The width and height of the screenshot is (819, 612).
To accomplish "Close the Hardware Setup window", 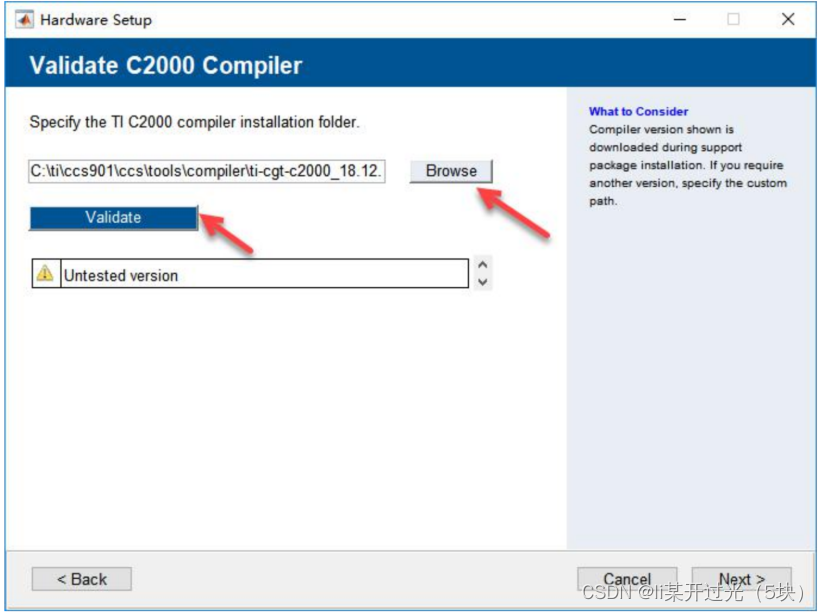I will tap(788, 20).
